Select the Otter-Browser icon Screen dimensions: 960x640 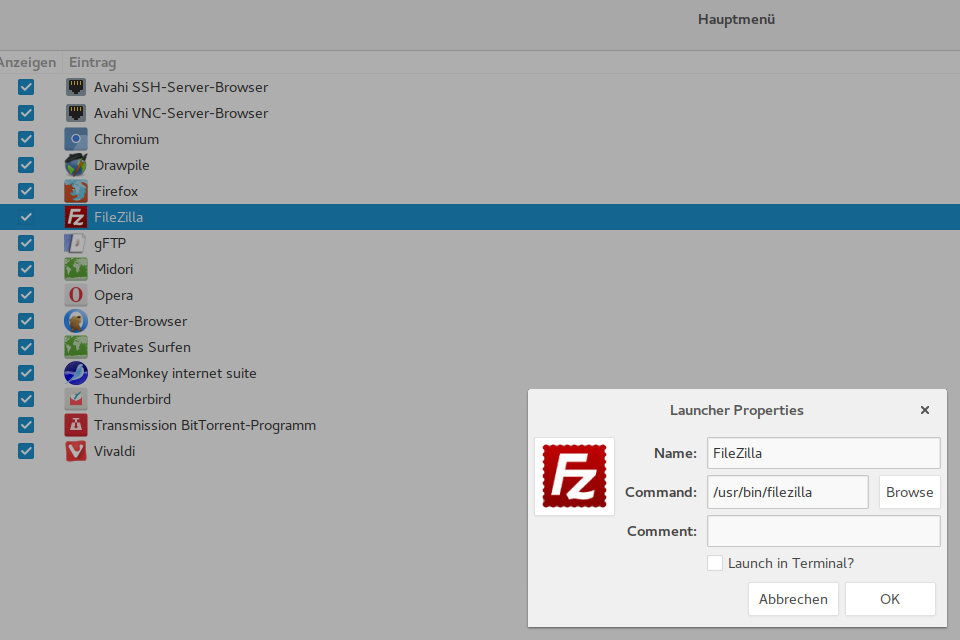pyautogui.click(x=76, y=321)
